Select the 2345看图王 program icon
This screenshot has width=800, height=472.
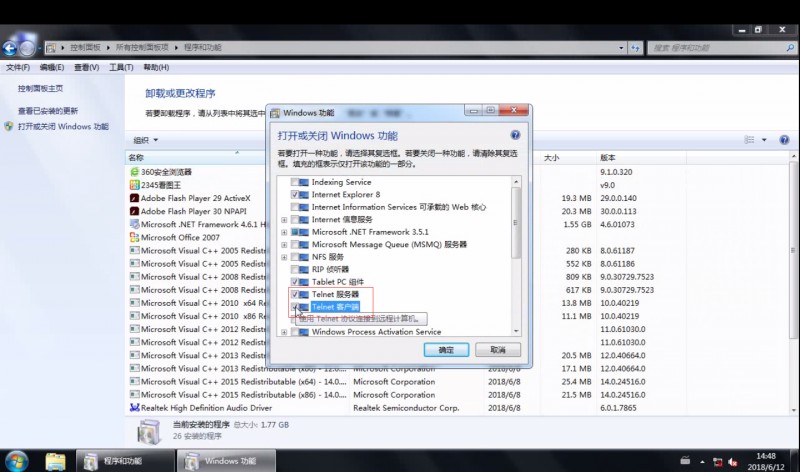tap(134, 185)
